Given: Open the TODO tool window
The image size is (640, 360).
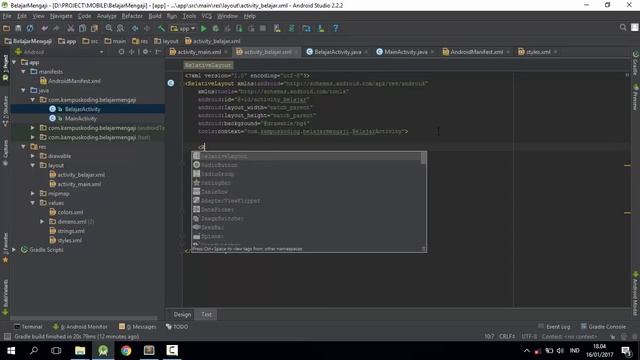Looking at the screenshot, I should click(x=177, y=327).
